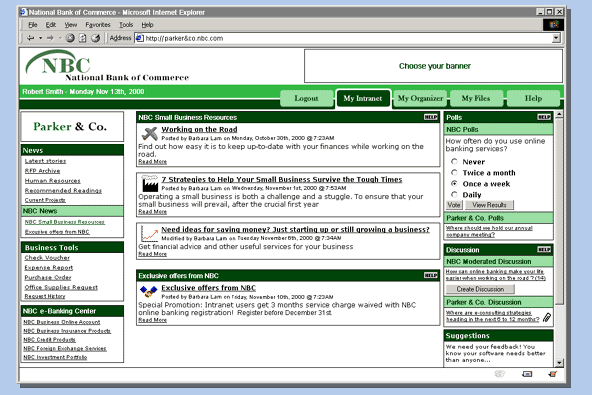The image size is (592, 395).
Task: Open NBC Foreign Exchange Services link
Action: (65, 348)
